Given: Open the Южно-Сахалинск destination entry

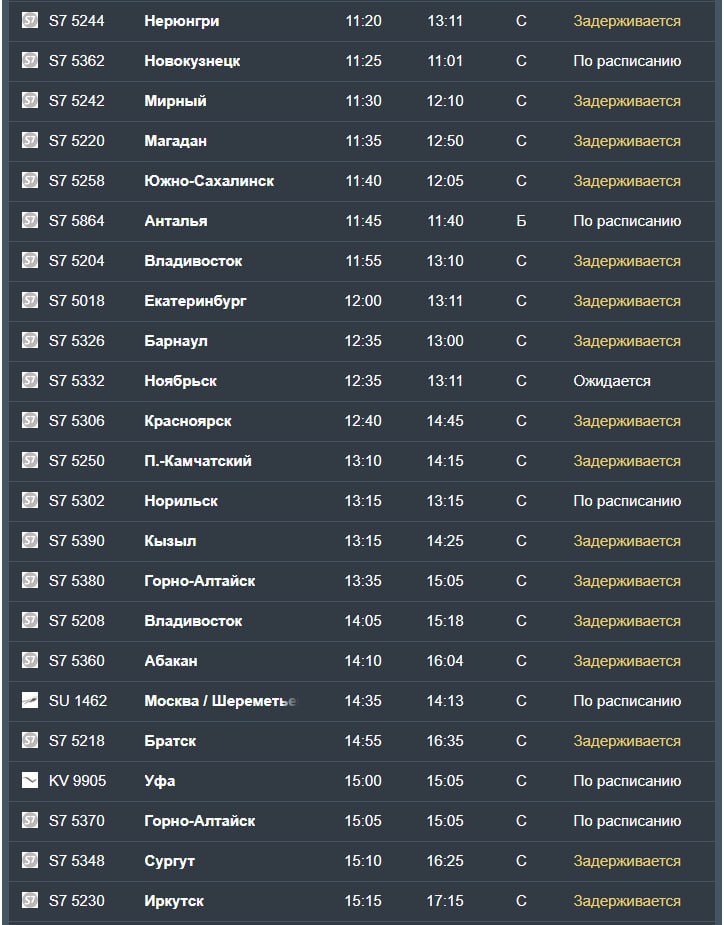Looking at the screenshot, I should [x=209, y=181].
